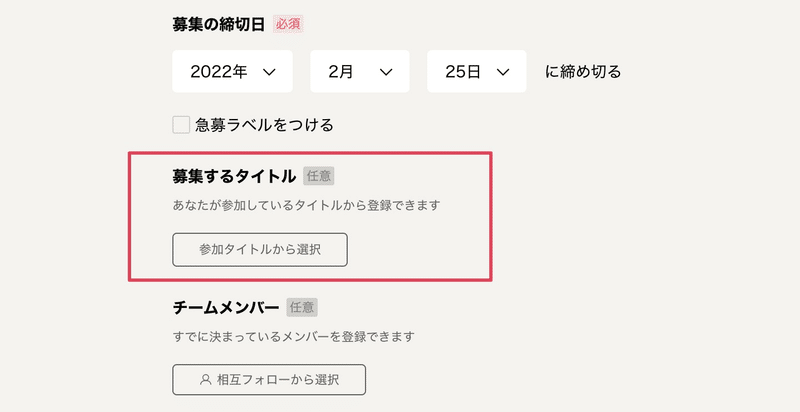Select the 募集するタイトル heading
This screenshot has height=412, width=800.
234,176
